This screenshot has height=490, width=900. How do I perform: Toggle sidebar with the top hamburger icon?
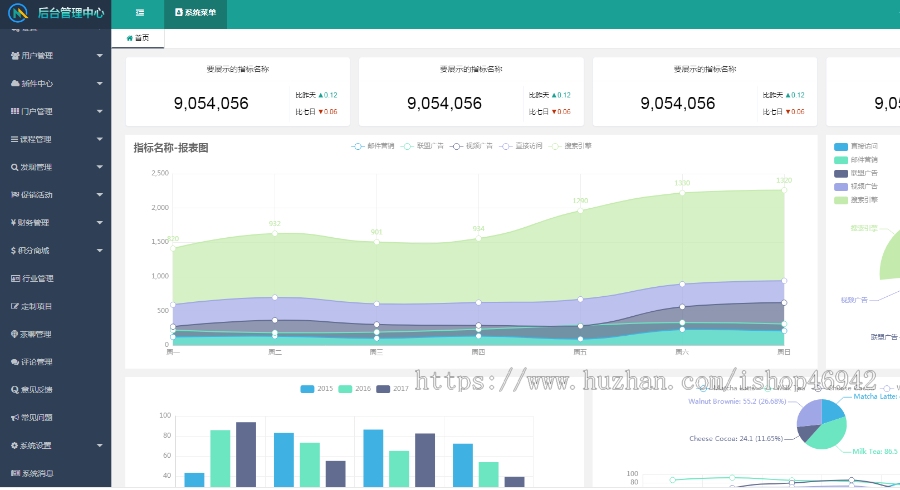pos(139,13)
